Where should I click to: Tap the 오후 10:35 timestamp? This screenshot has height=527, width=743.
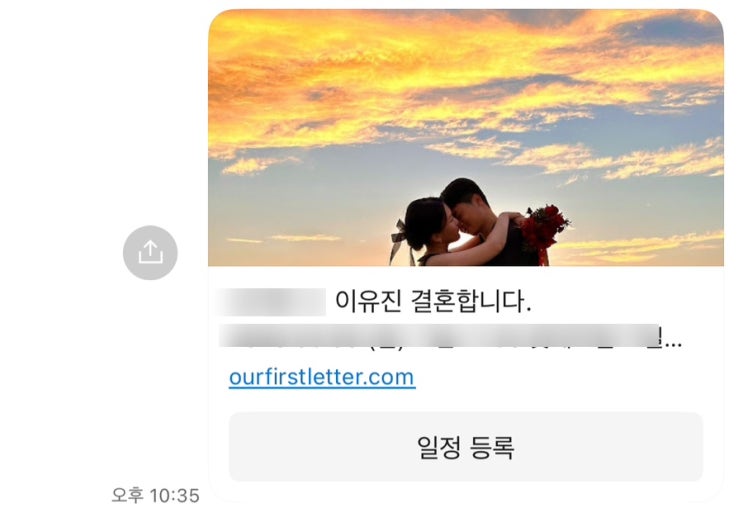(155, 496)
